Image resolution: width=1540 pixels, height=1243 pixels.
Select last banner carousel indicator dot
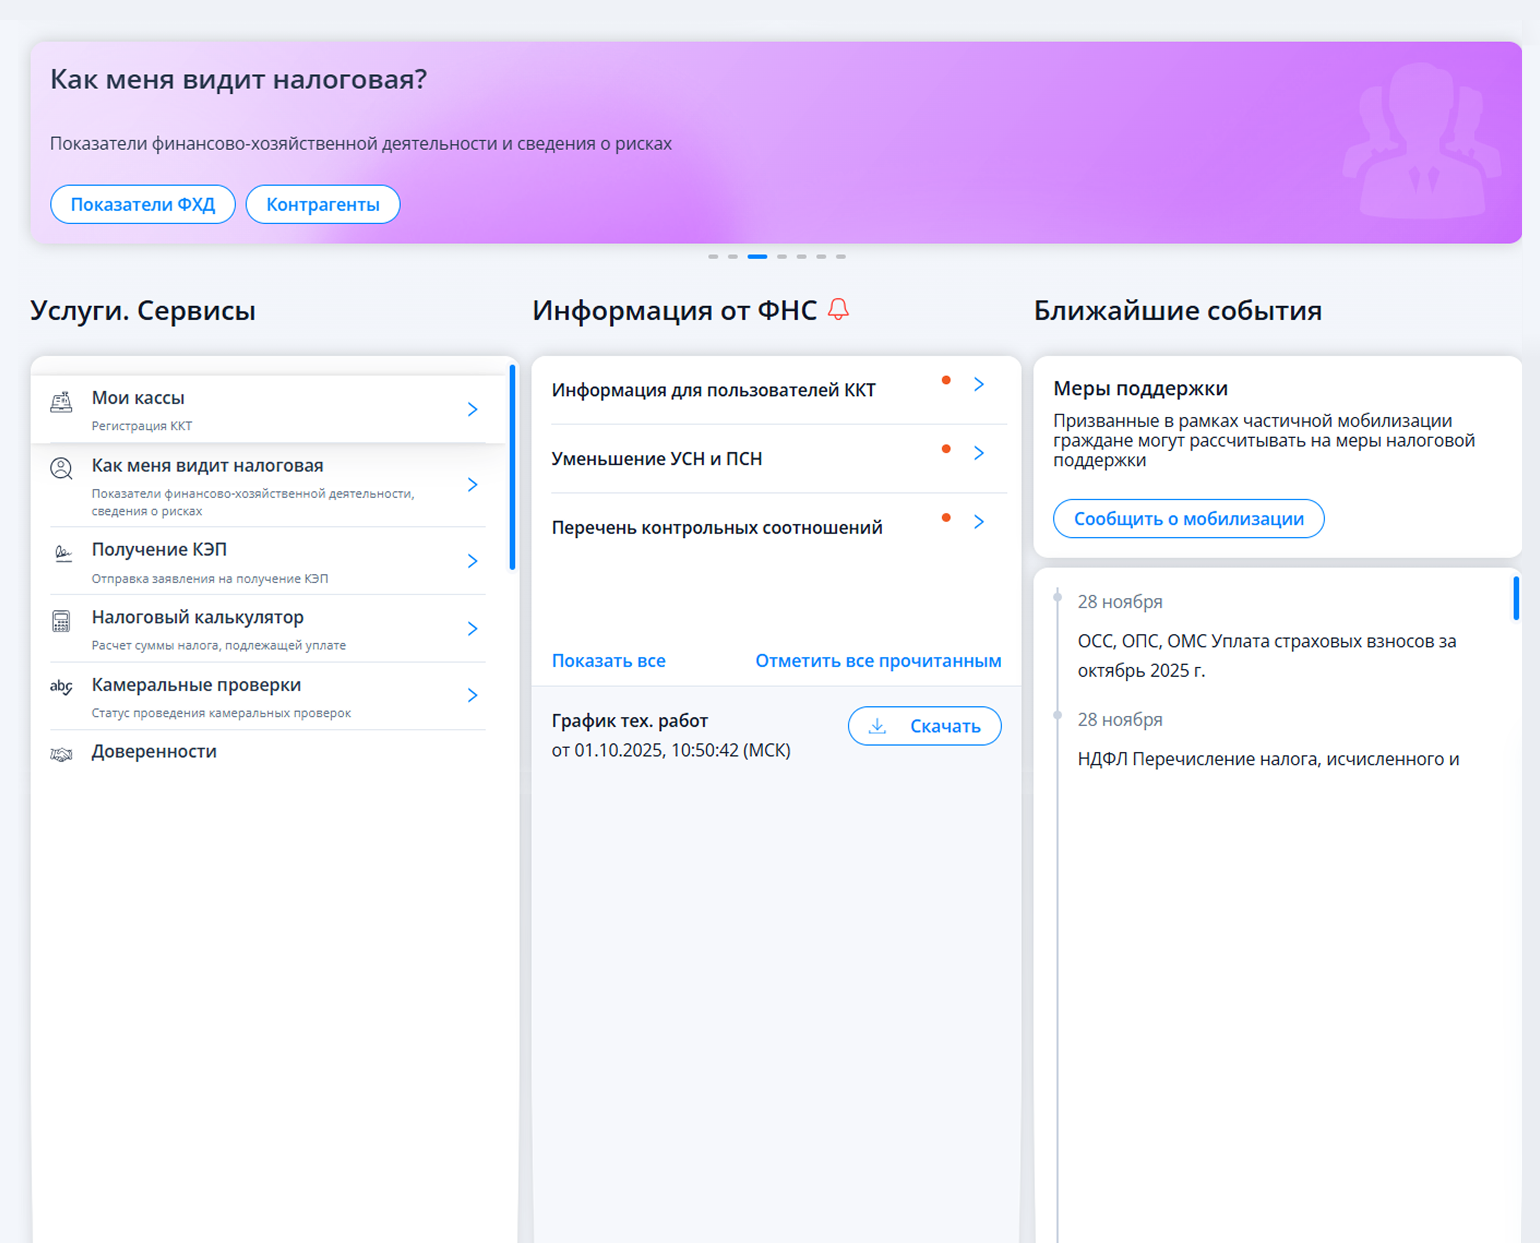click(x=841, y=257)
